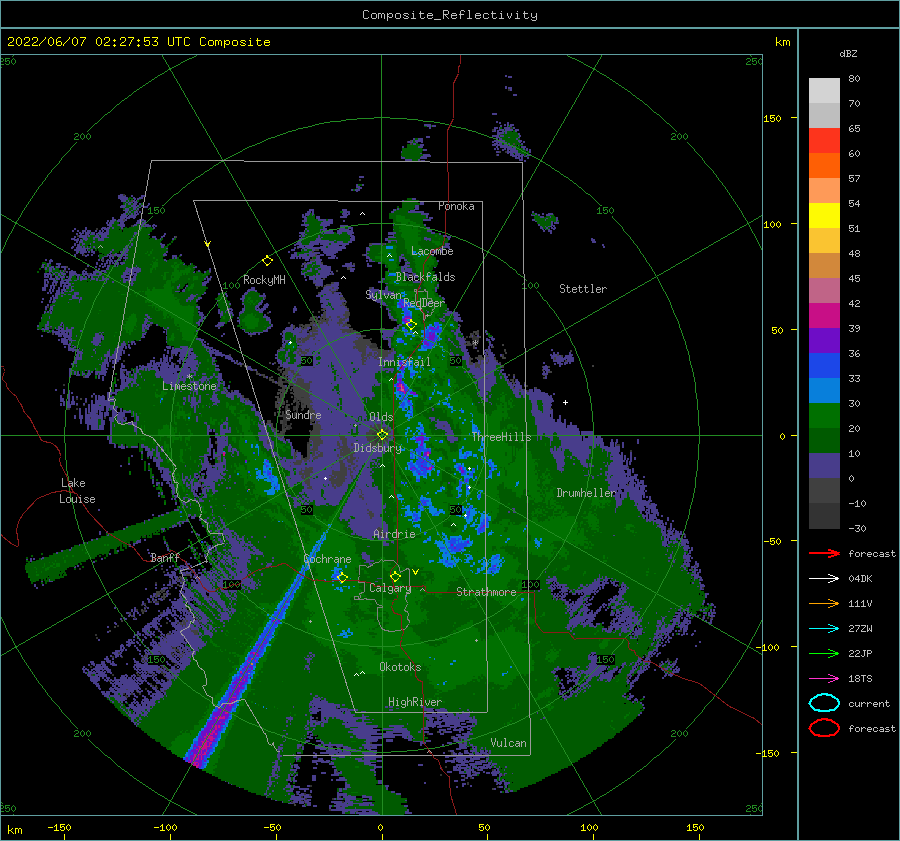Select the RockyMH label
The height and width of the screenshot is (841, 900).
click(264, 280)
